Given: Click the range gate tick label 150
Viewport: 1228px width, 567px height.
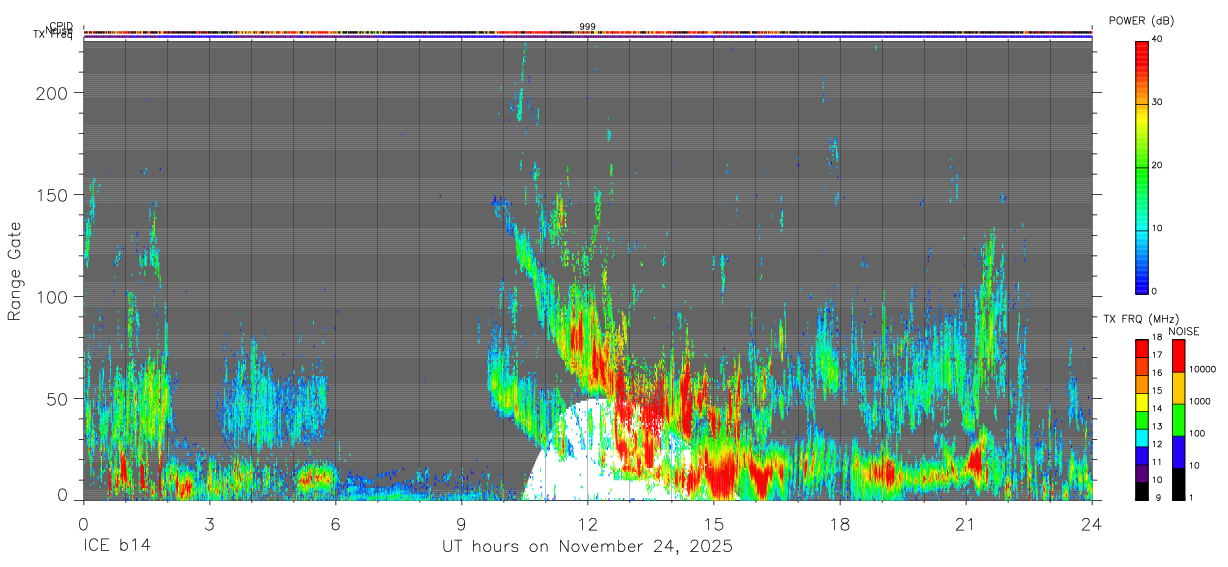Looking at the screenshot, I should click(x=51, y=194).
